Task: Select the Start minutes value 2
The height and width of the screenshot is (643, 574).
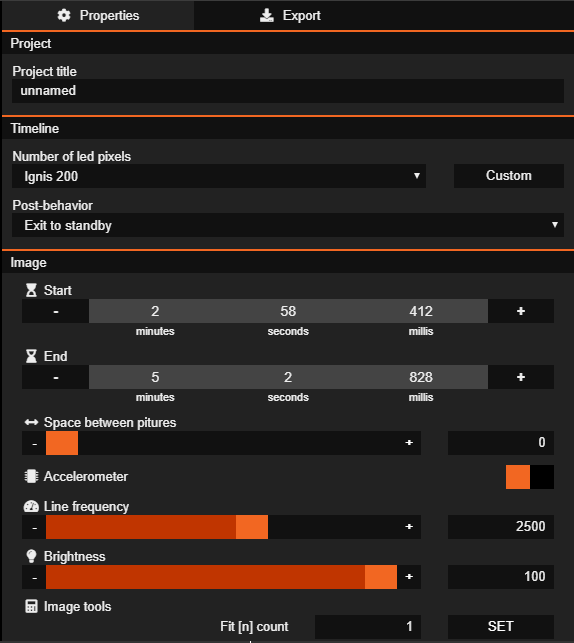Action: [x=155, y=311]
